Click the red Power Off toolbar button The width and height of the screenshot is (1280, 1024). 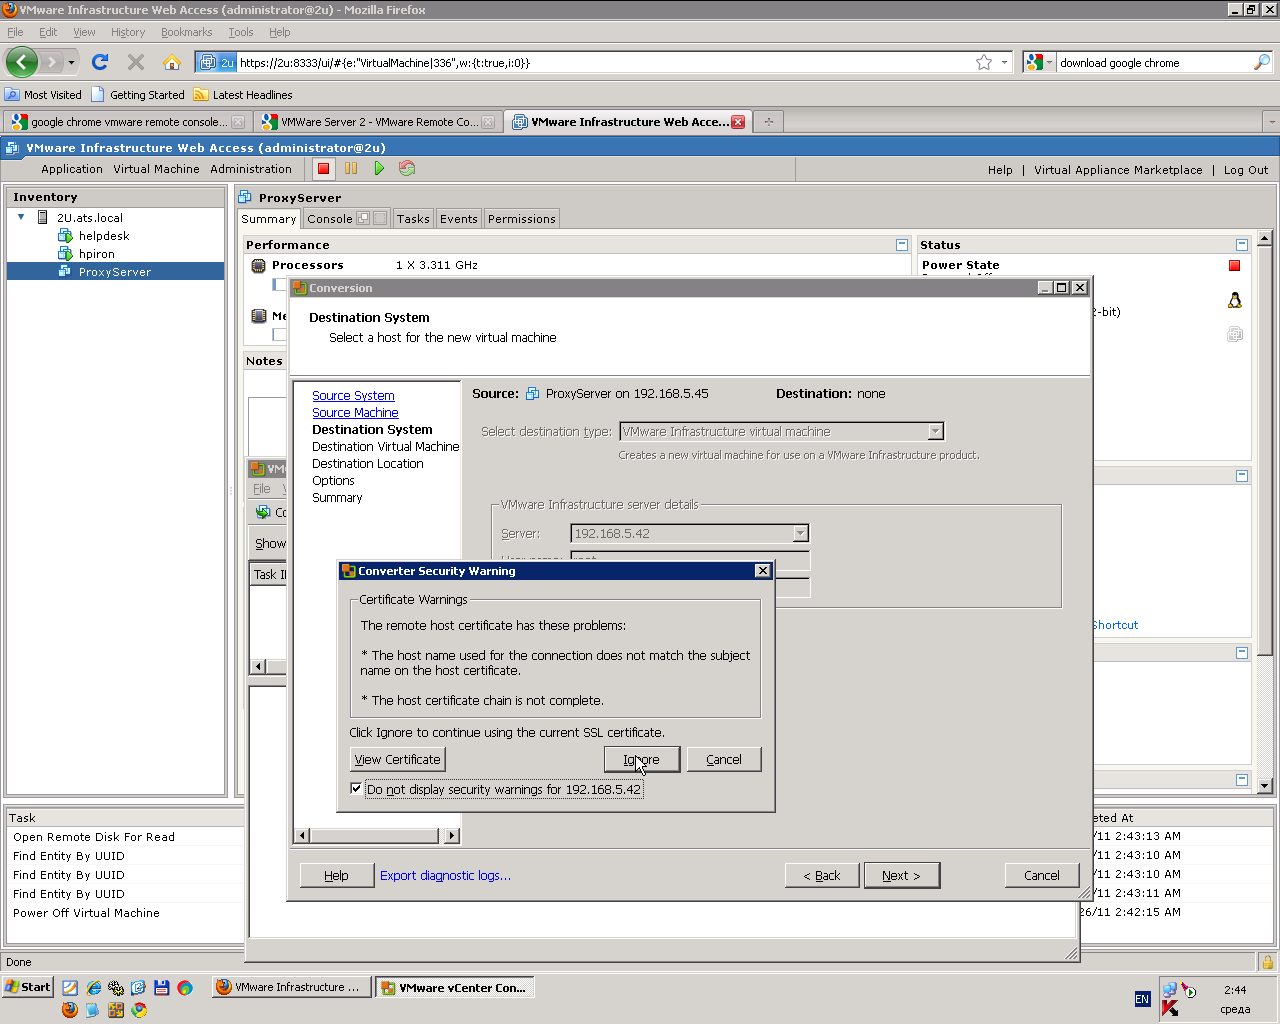pos(323,169)
